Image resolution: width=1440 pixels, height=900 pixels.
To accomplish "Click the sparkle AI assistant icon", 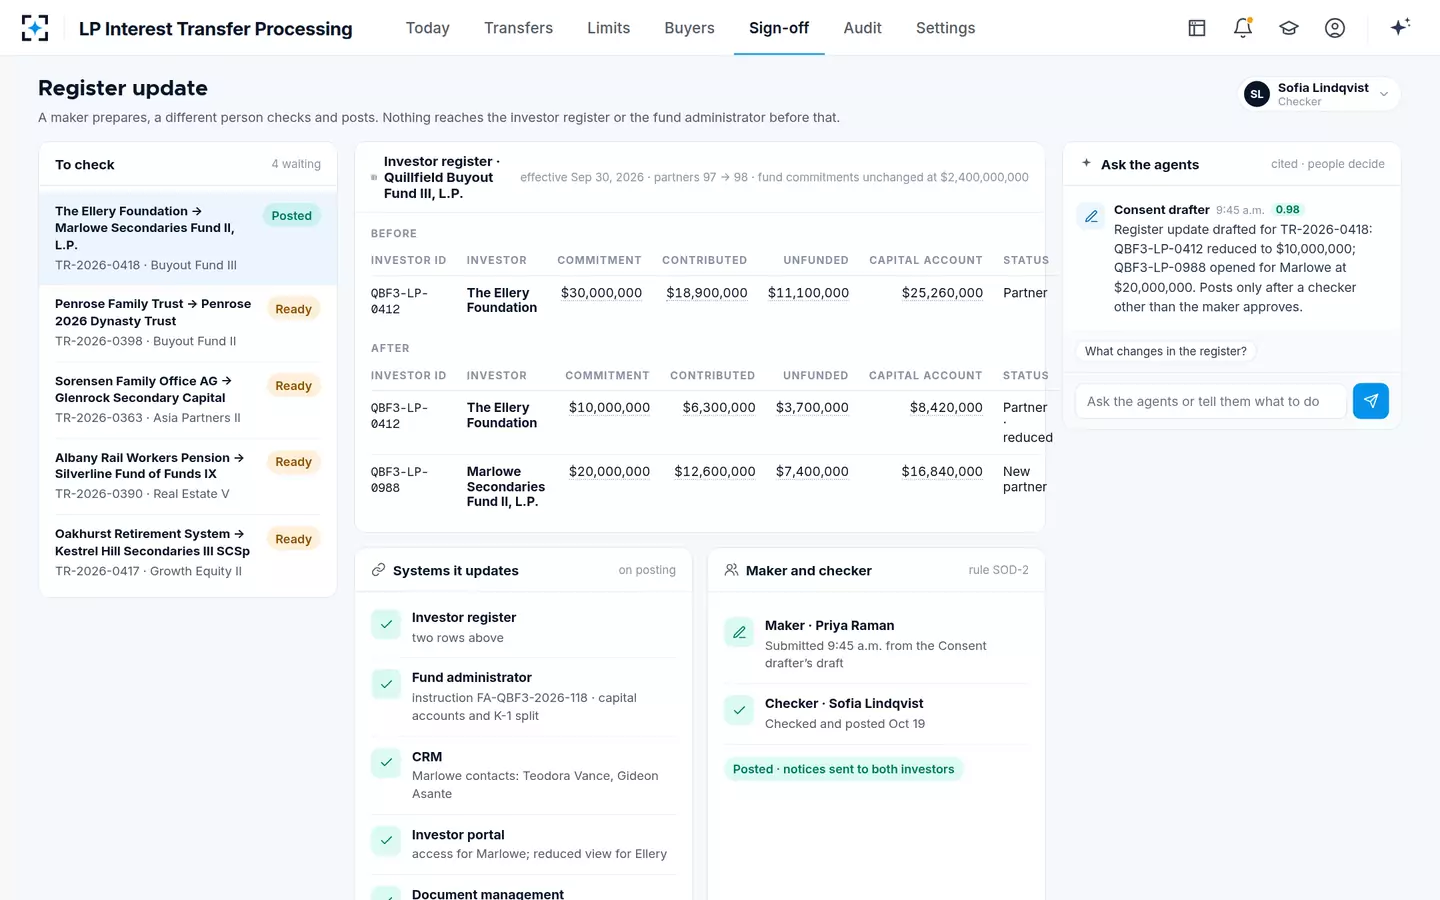I will tap(1400, 27).
